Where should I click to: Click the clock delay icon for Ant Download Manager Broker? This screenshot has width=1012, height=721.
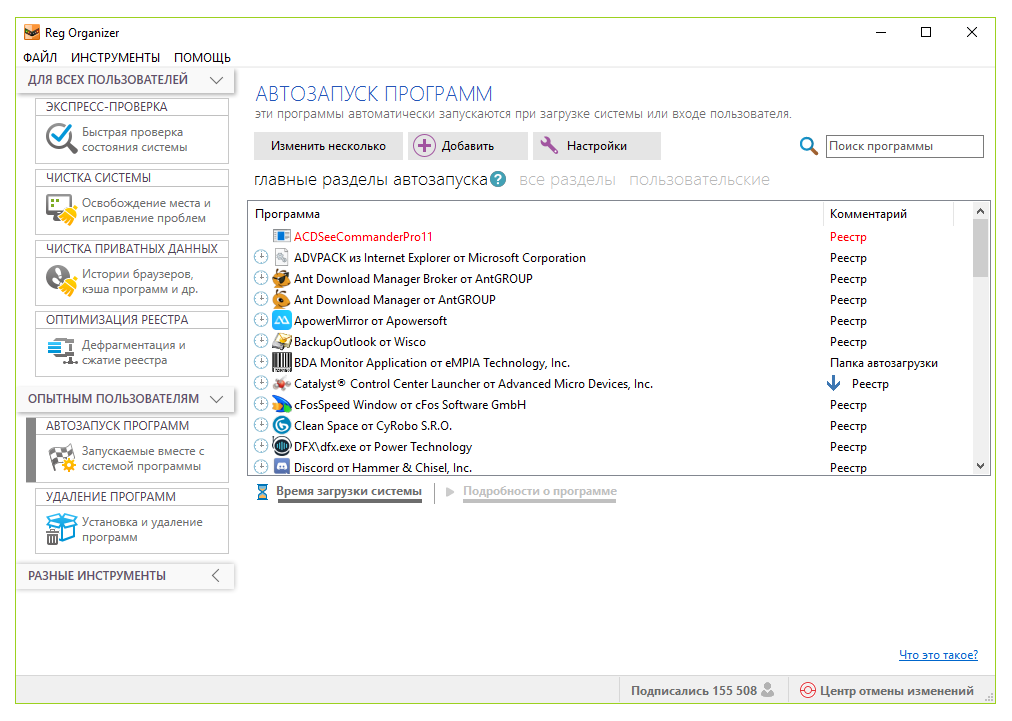(261, 278)
